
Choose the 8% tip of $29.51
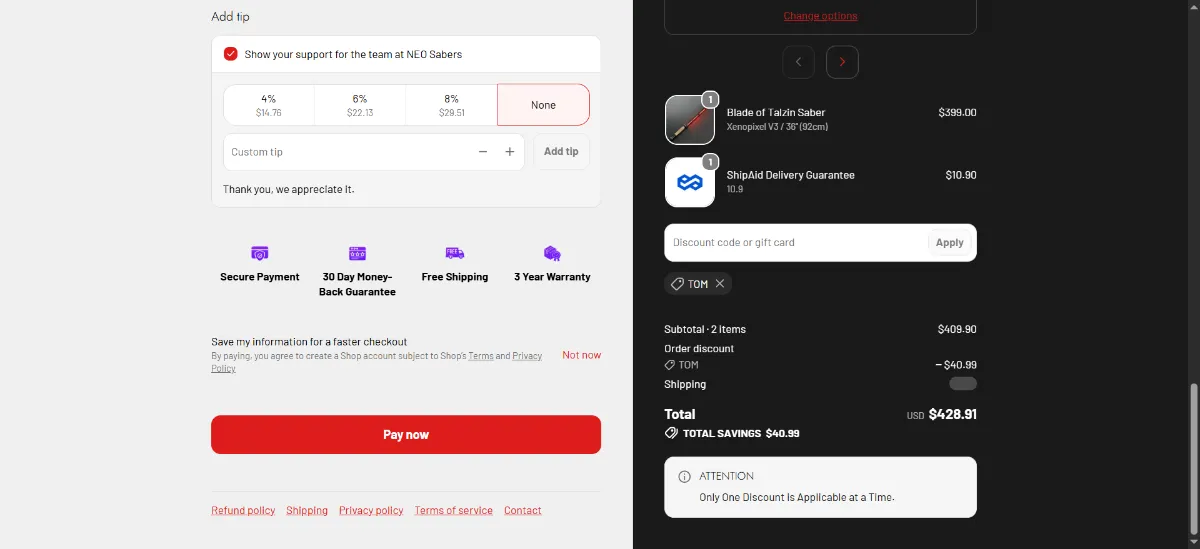pyautogui.click(x=451, y=105)
